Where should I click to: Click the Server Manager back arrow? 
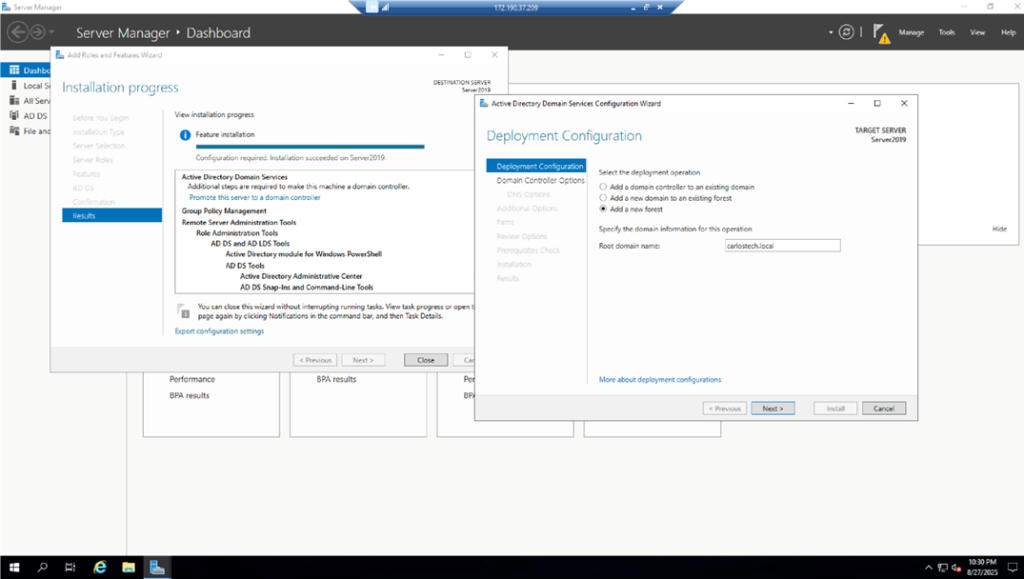(18, 32)
